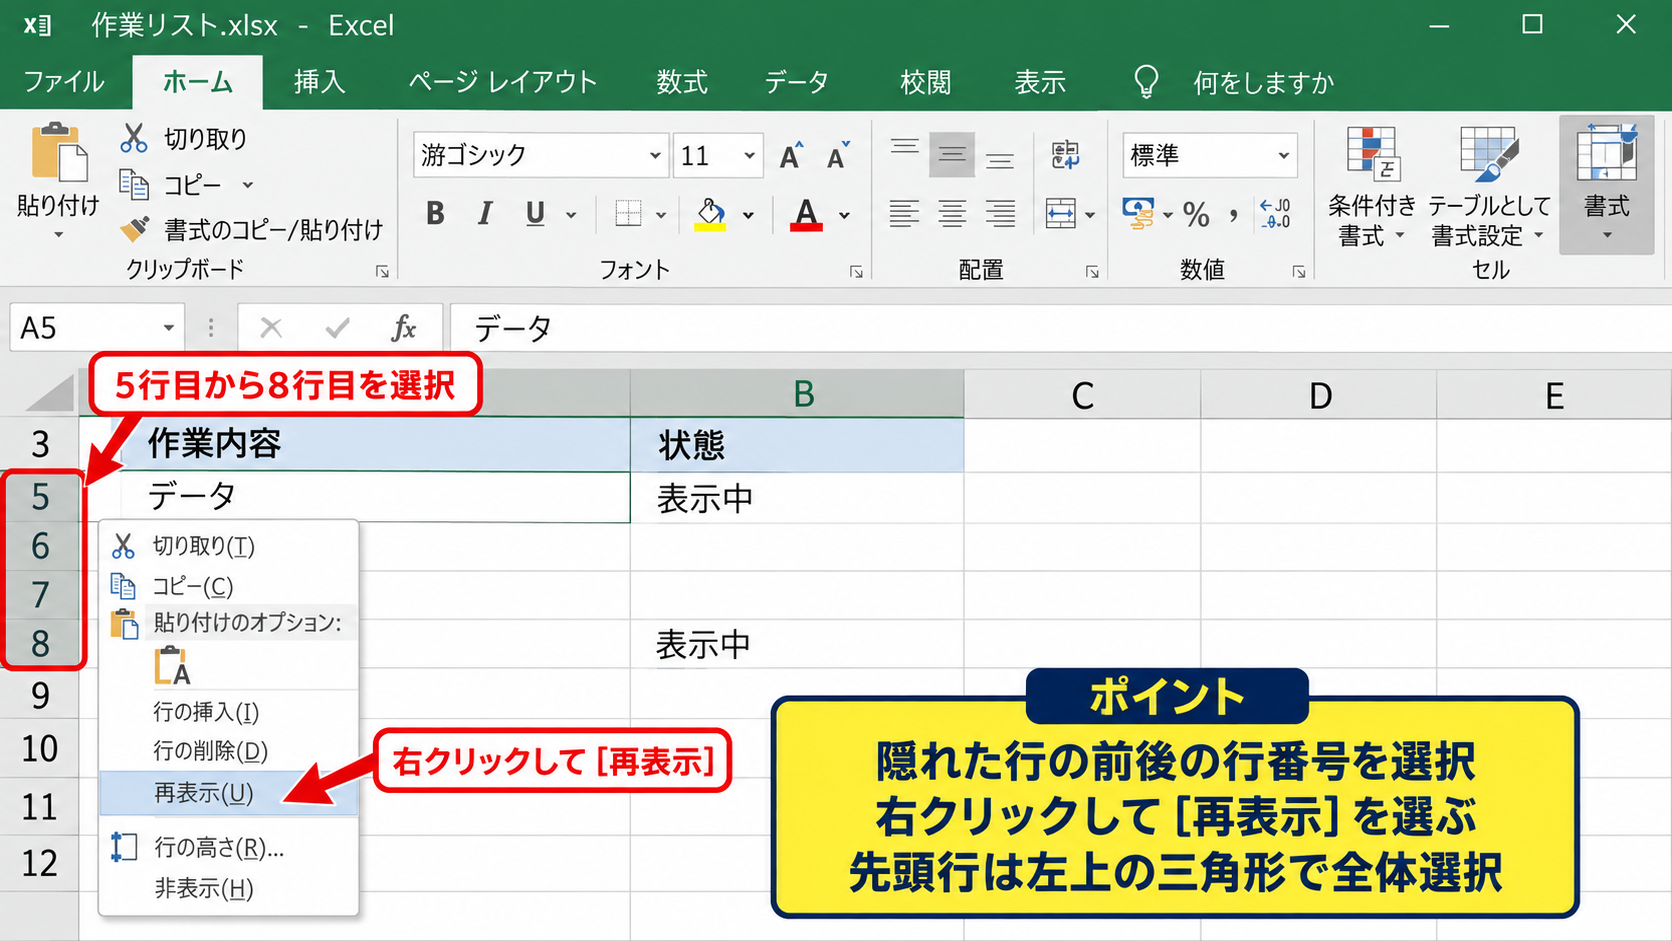The width and height of the screenshot is (1672, 941).
Task: Click the paste-values clipboard A option
Action: (172, 666)
